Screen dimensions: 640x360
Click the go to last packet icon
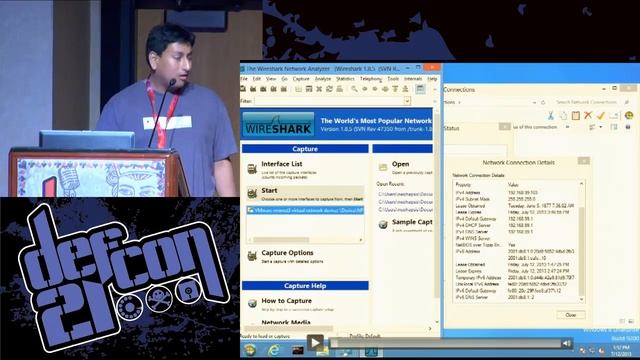point(405,89)
